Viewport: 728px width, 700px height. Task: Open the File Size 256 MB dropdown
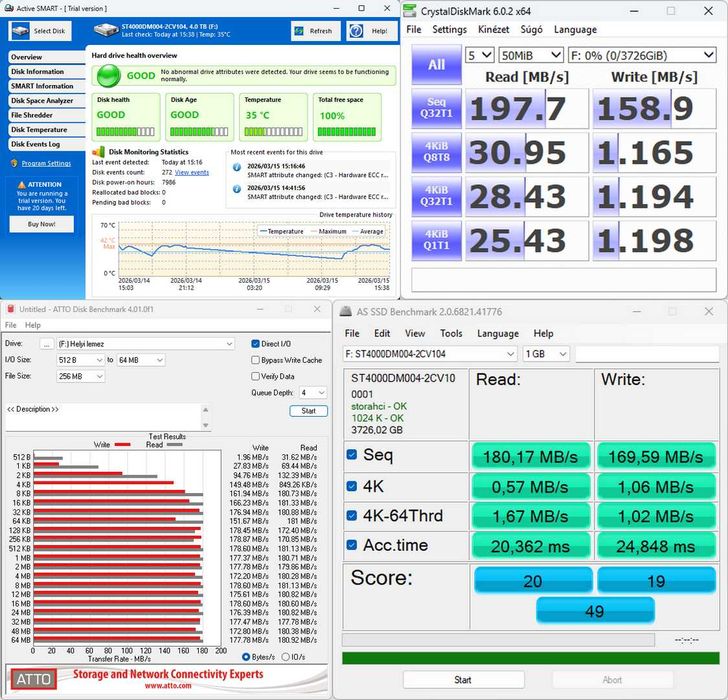[x=80, y=376]
